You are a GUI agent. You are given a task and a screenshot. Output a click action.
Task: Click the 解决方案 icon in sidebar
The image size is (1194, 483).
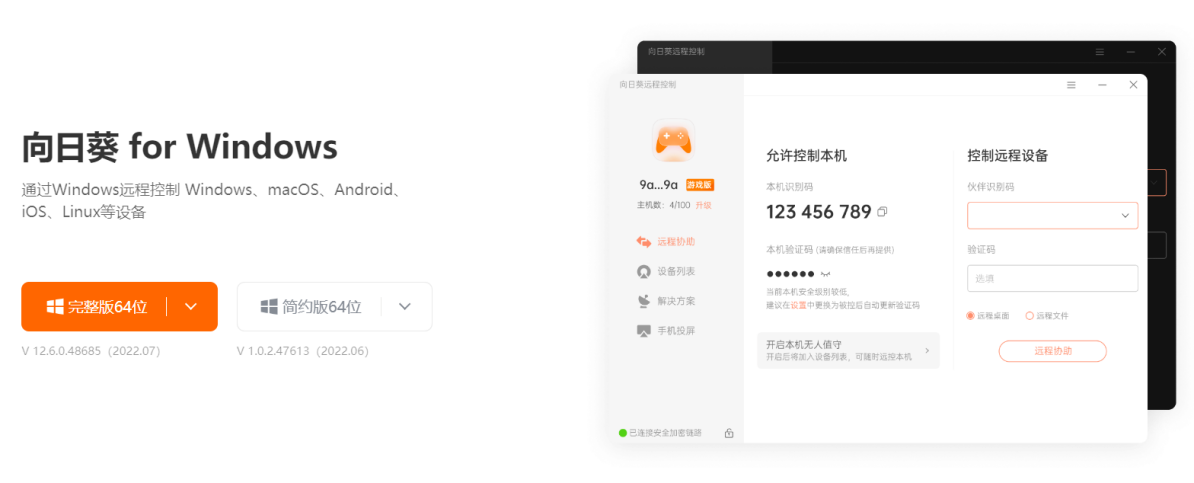(643, 301)
